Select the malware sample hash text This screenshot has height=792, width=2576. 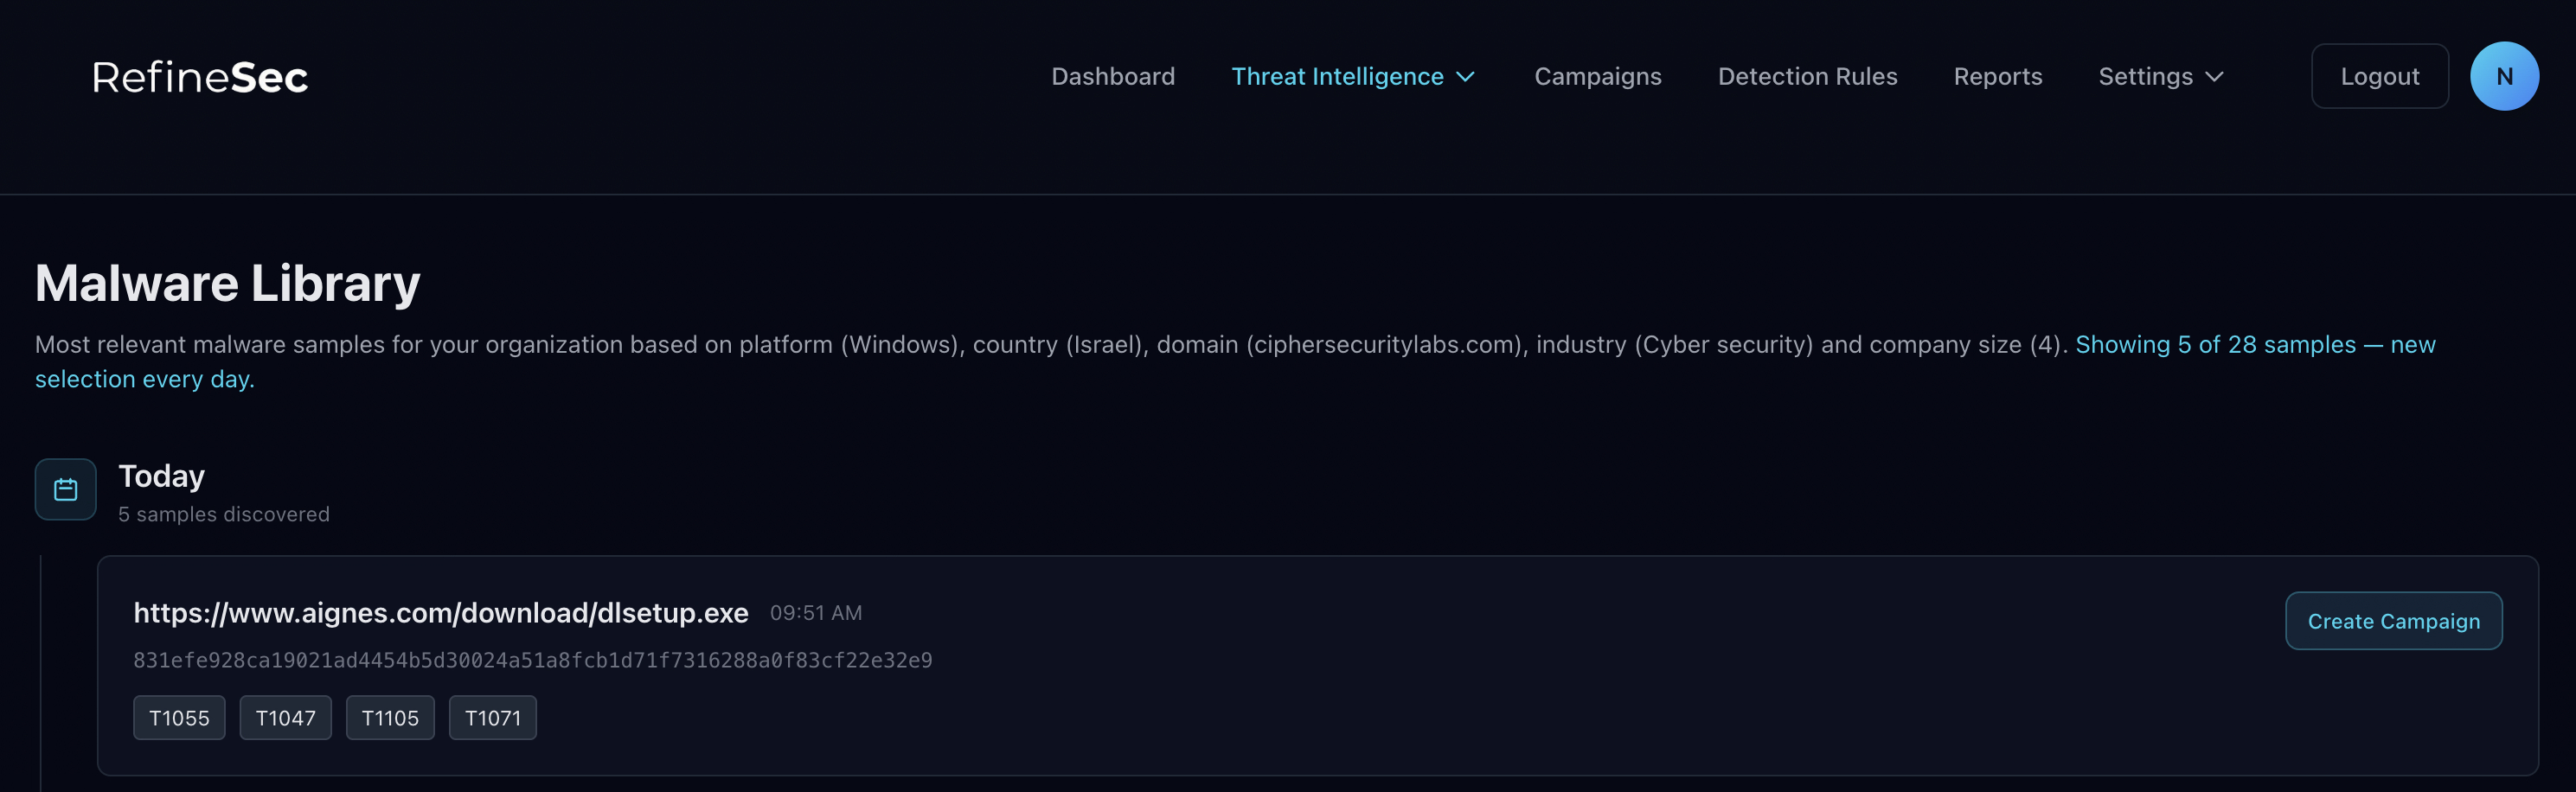point(533,660)
